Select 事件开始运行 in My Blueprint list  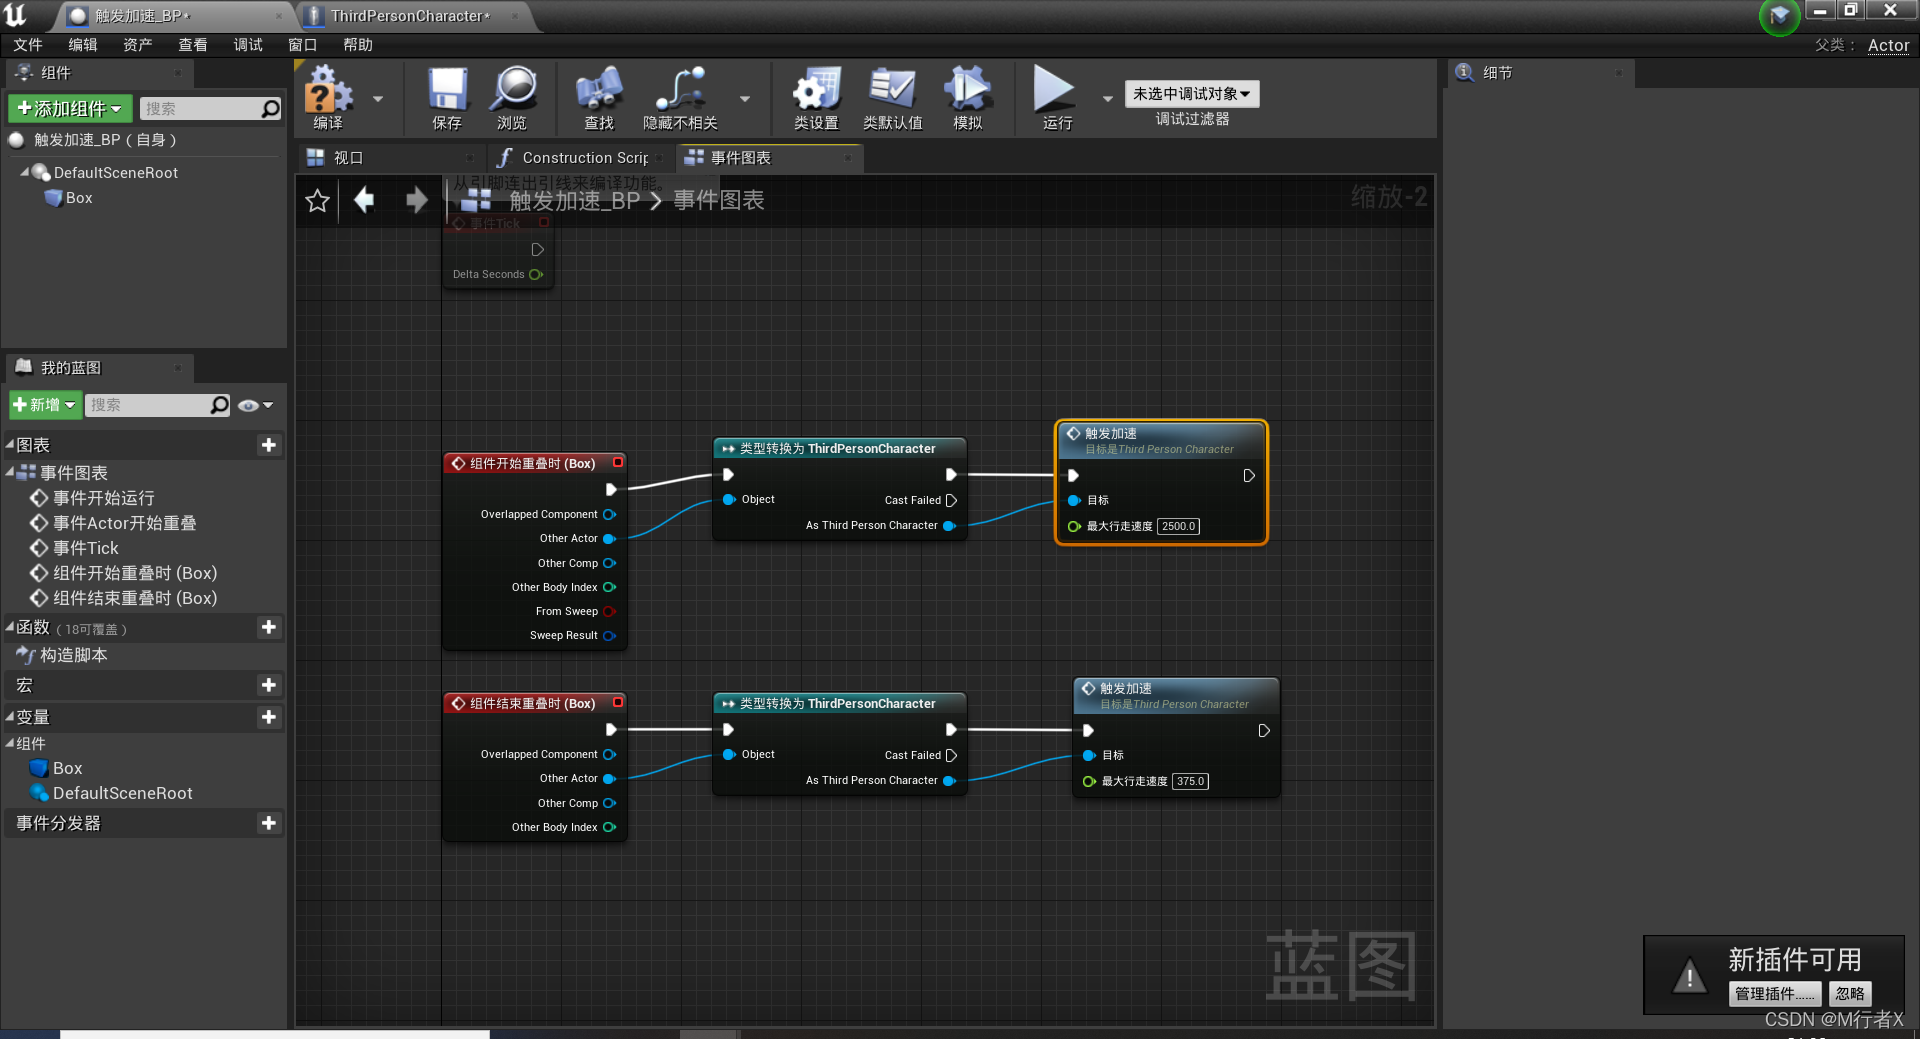coord(104,498)
